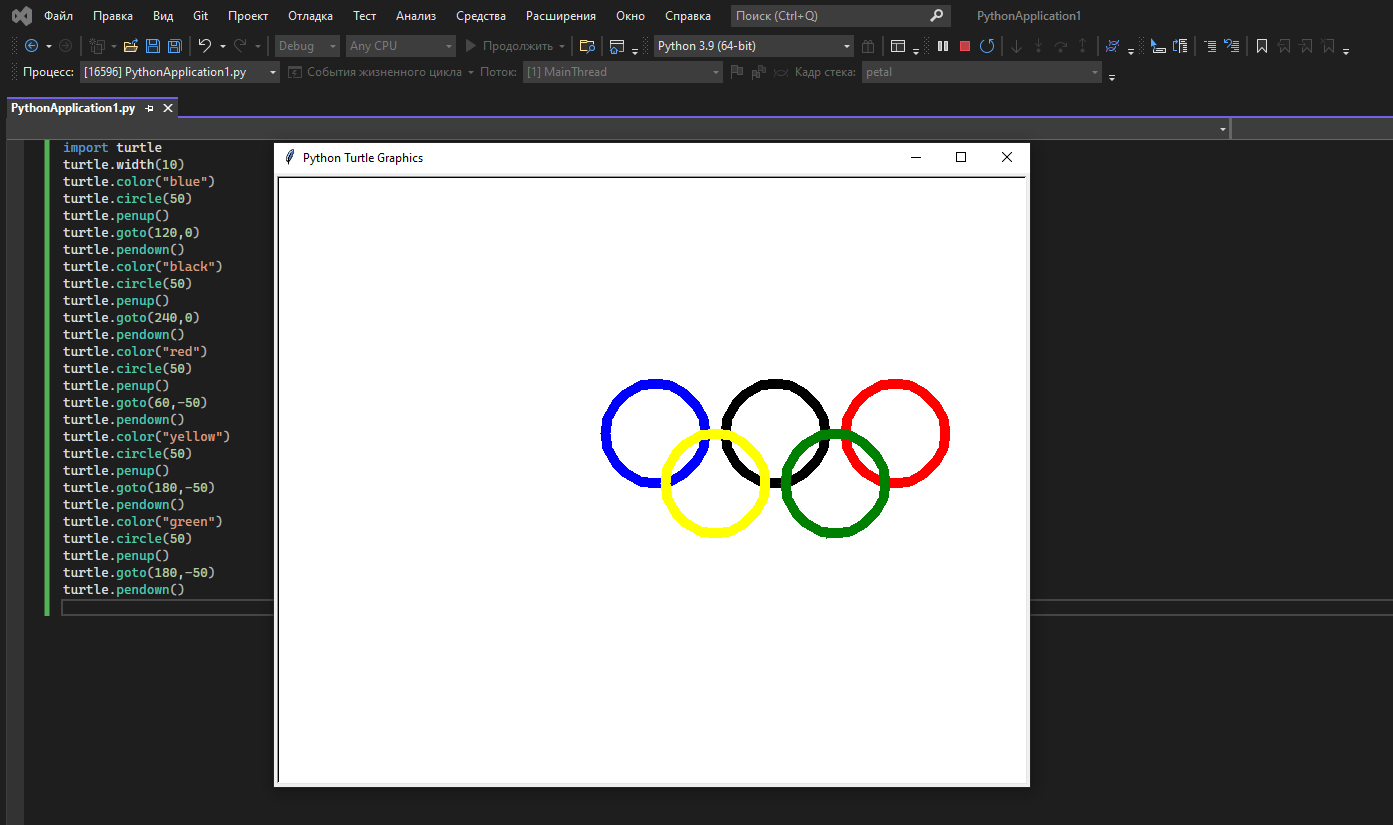Screen dimensions: 1393x825
Task: Click the Navigate Backward arrow icon
Action: click(x=31, y=46)
